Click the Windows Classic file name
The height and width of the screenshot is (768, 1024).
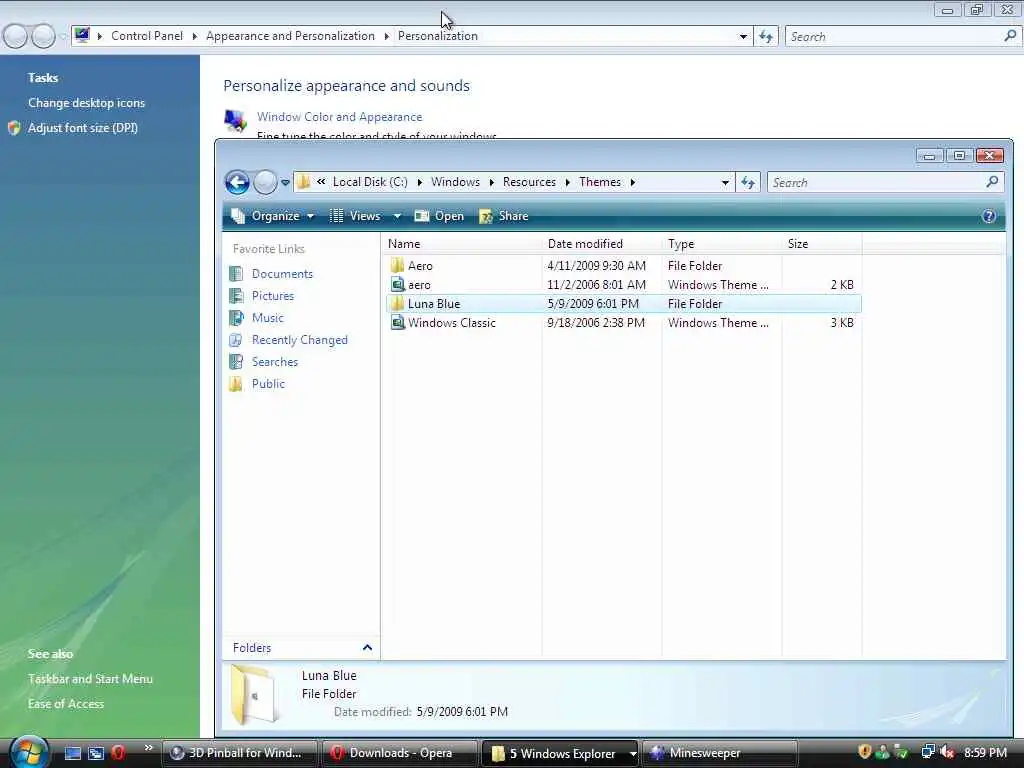coord(452,323)
